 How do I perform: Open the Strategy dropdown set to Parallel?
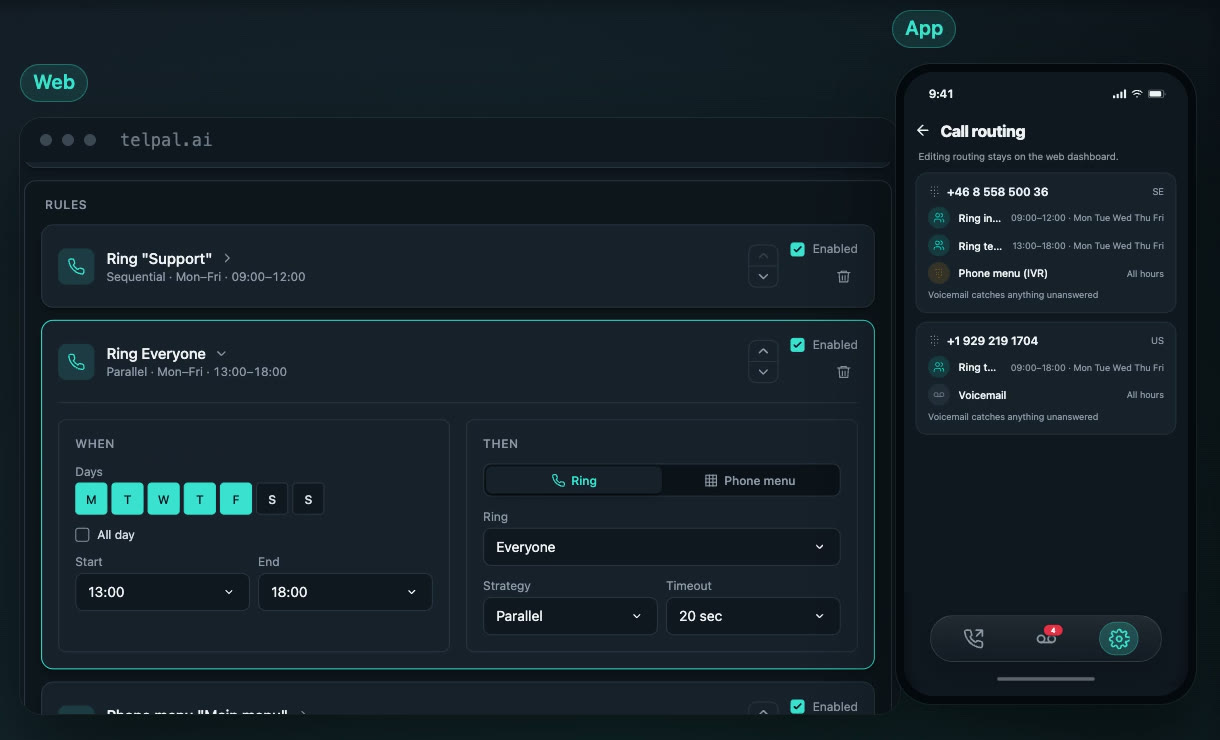[x=570, y=616]
